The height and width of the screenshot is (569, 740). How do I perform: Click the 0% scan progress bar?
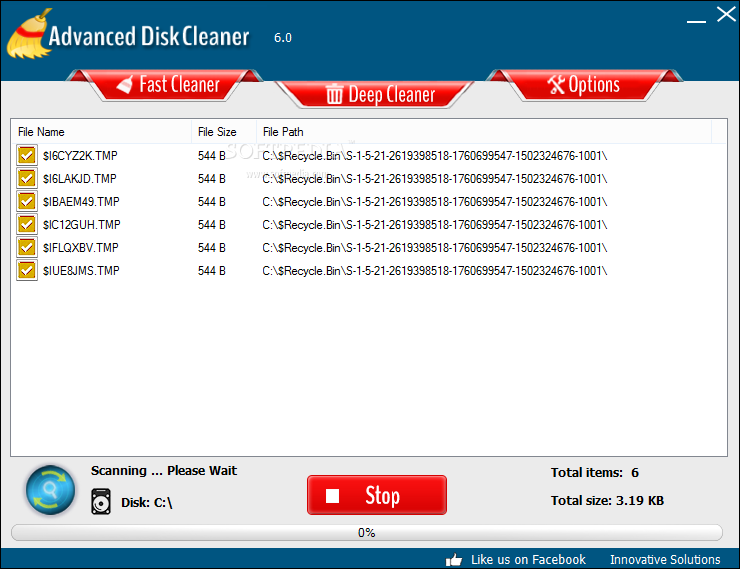(x=367, y=533)
